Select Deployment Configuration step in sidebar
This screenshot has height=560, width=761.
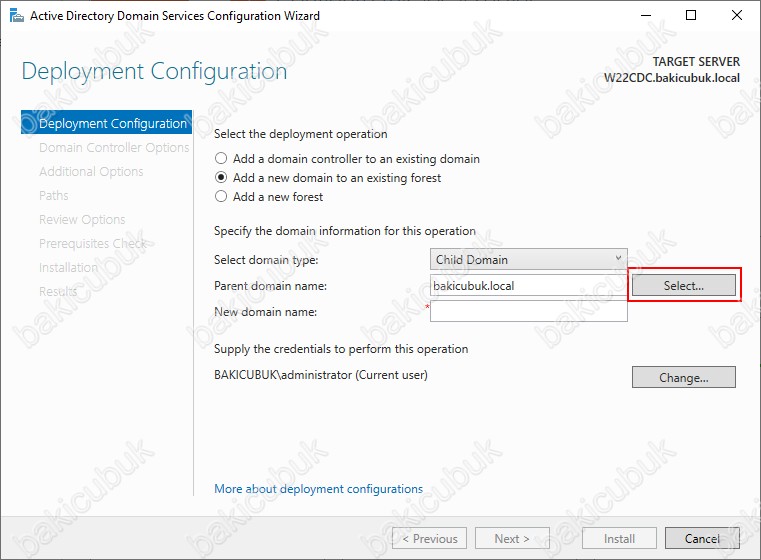coord(106,123)
